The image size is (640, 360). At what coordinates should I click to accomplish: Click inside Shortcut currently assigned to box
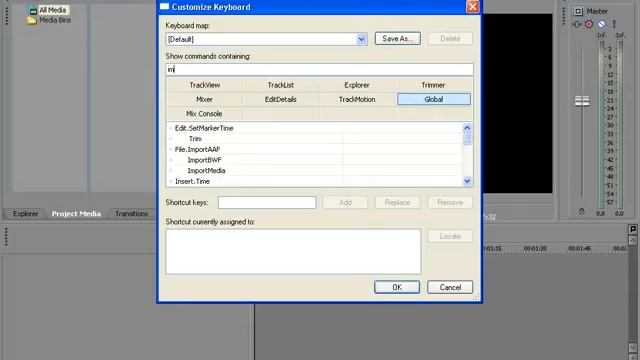tap(293, 251)
